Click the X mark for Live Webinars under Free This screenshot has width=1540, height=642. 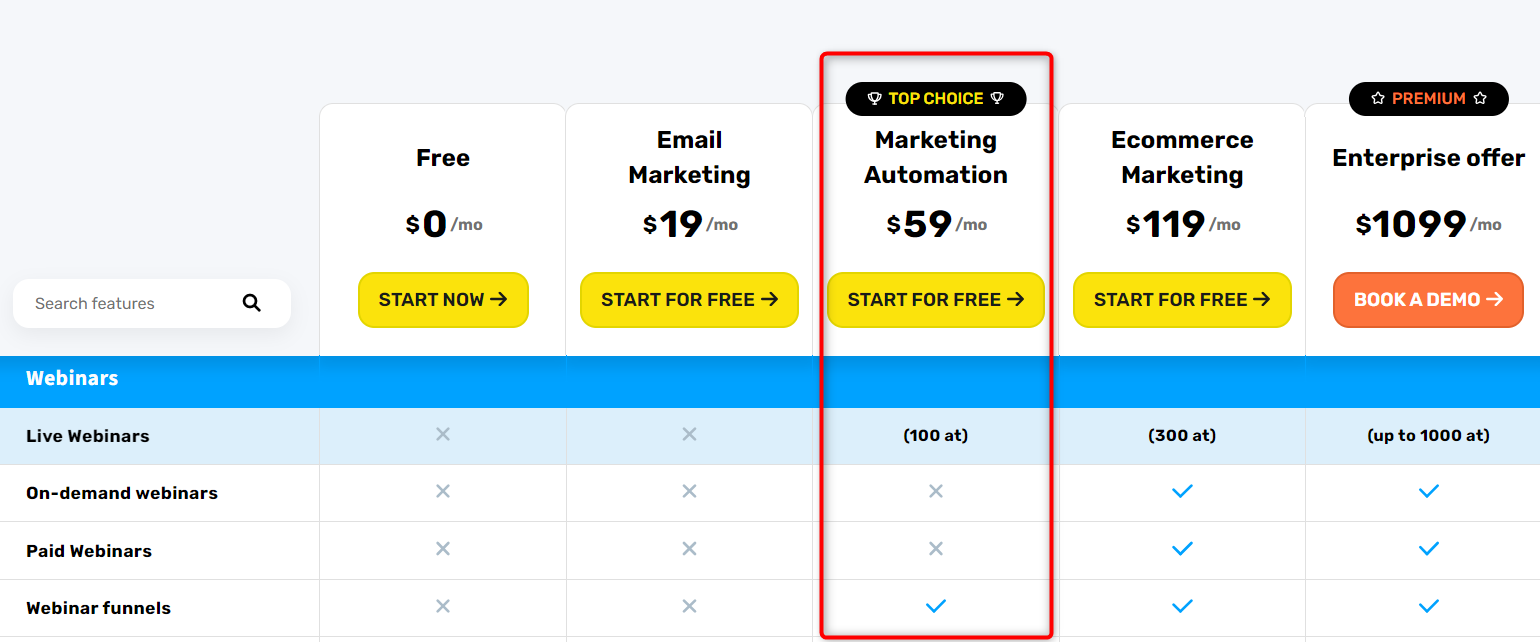click(443, 434)
